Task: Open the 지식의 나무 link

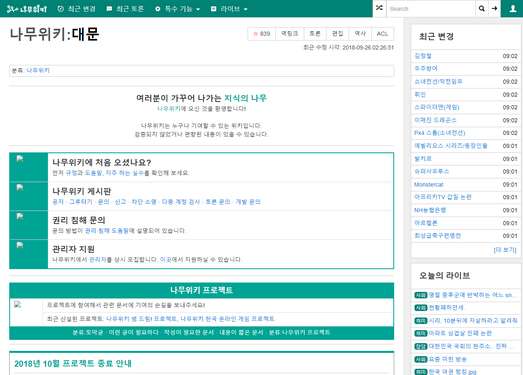Action: pyautogui.click(x=245, y=98)
